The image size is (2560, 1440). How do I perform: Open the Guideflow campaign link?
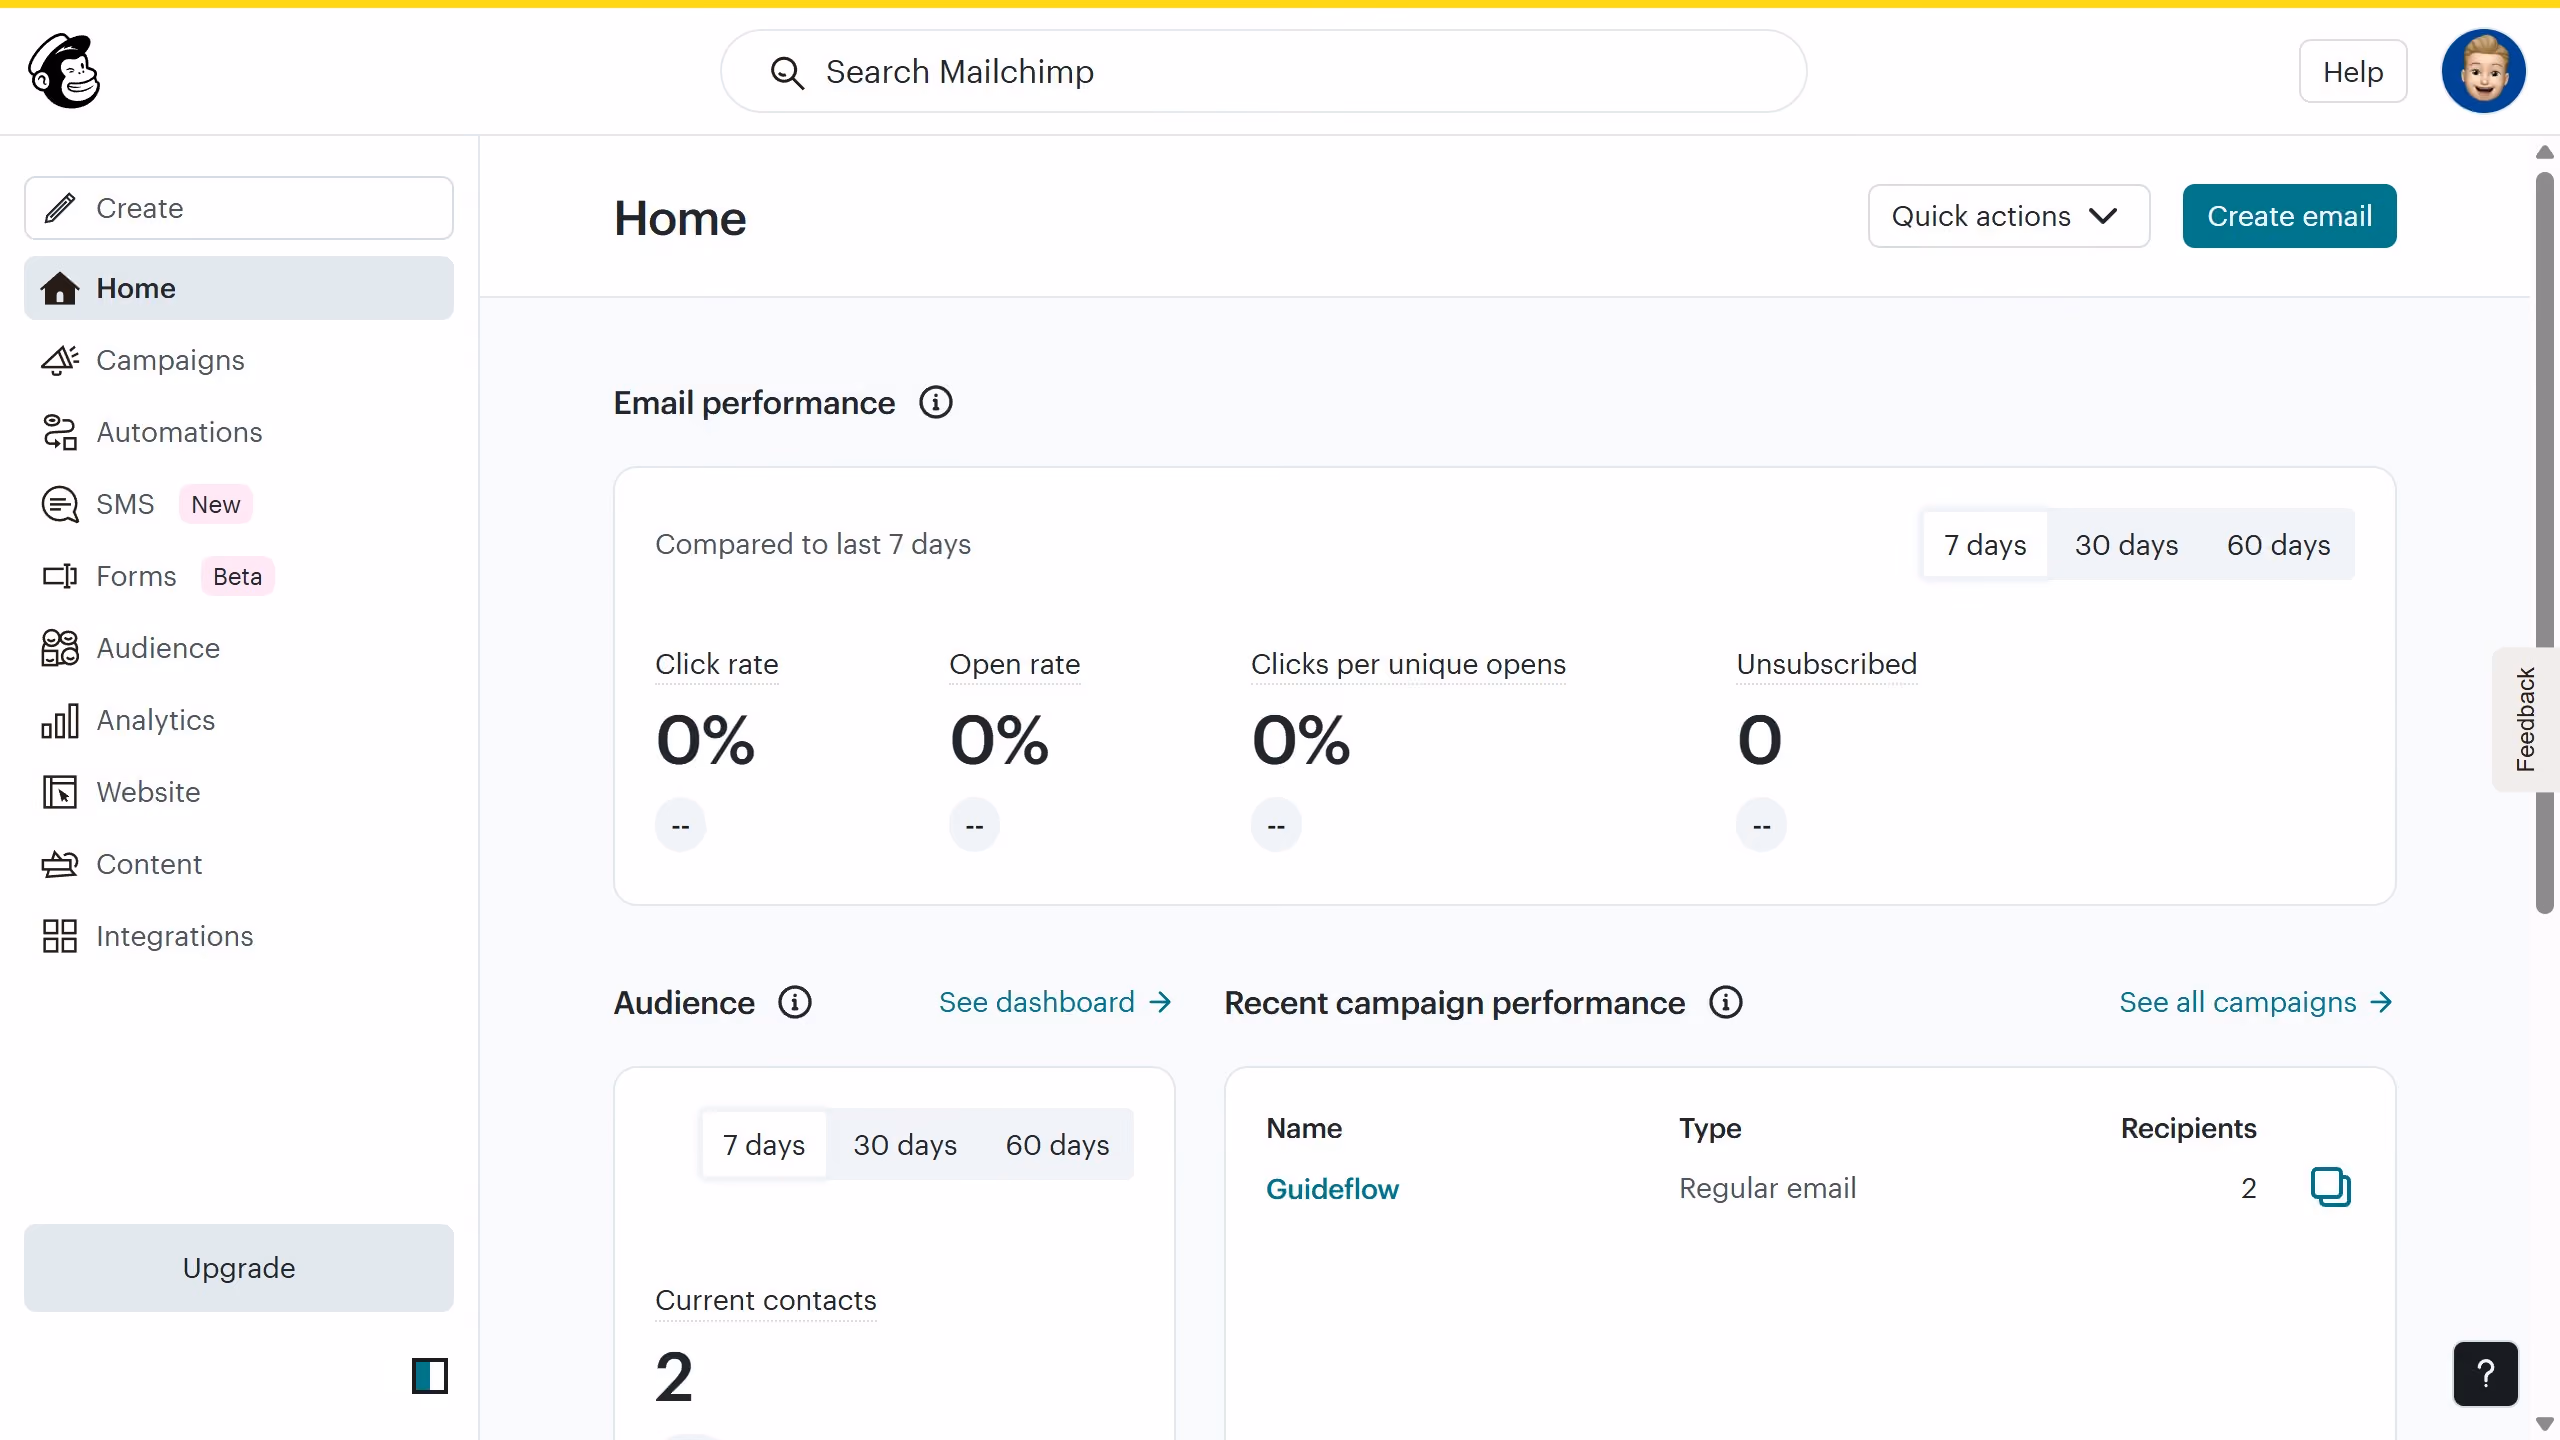1332,1188
